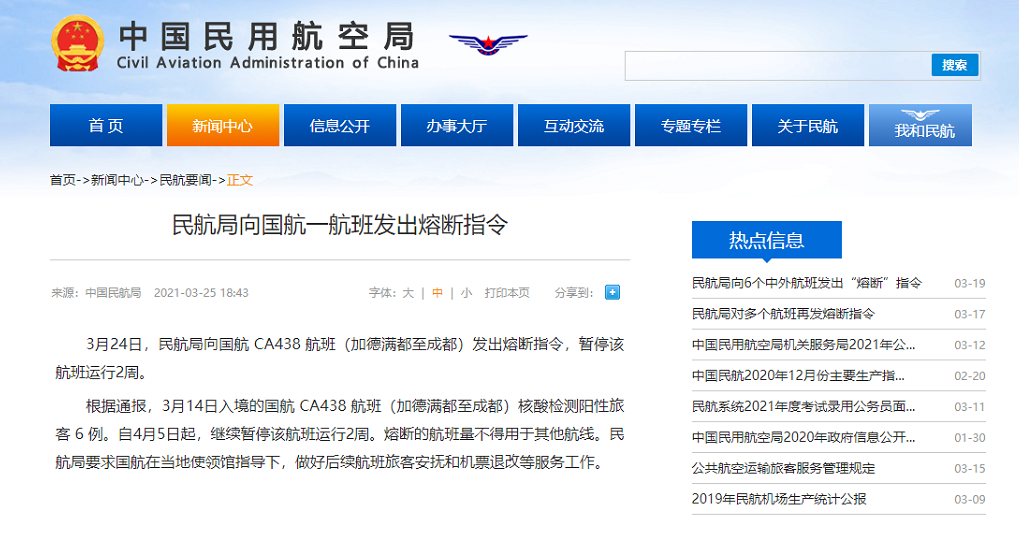Open 2019年民航机场生产统计公报 article

[779, 499]
